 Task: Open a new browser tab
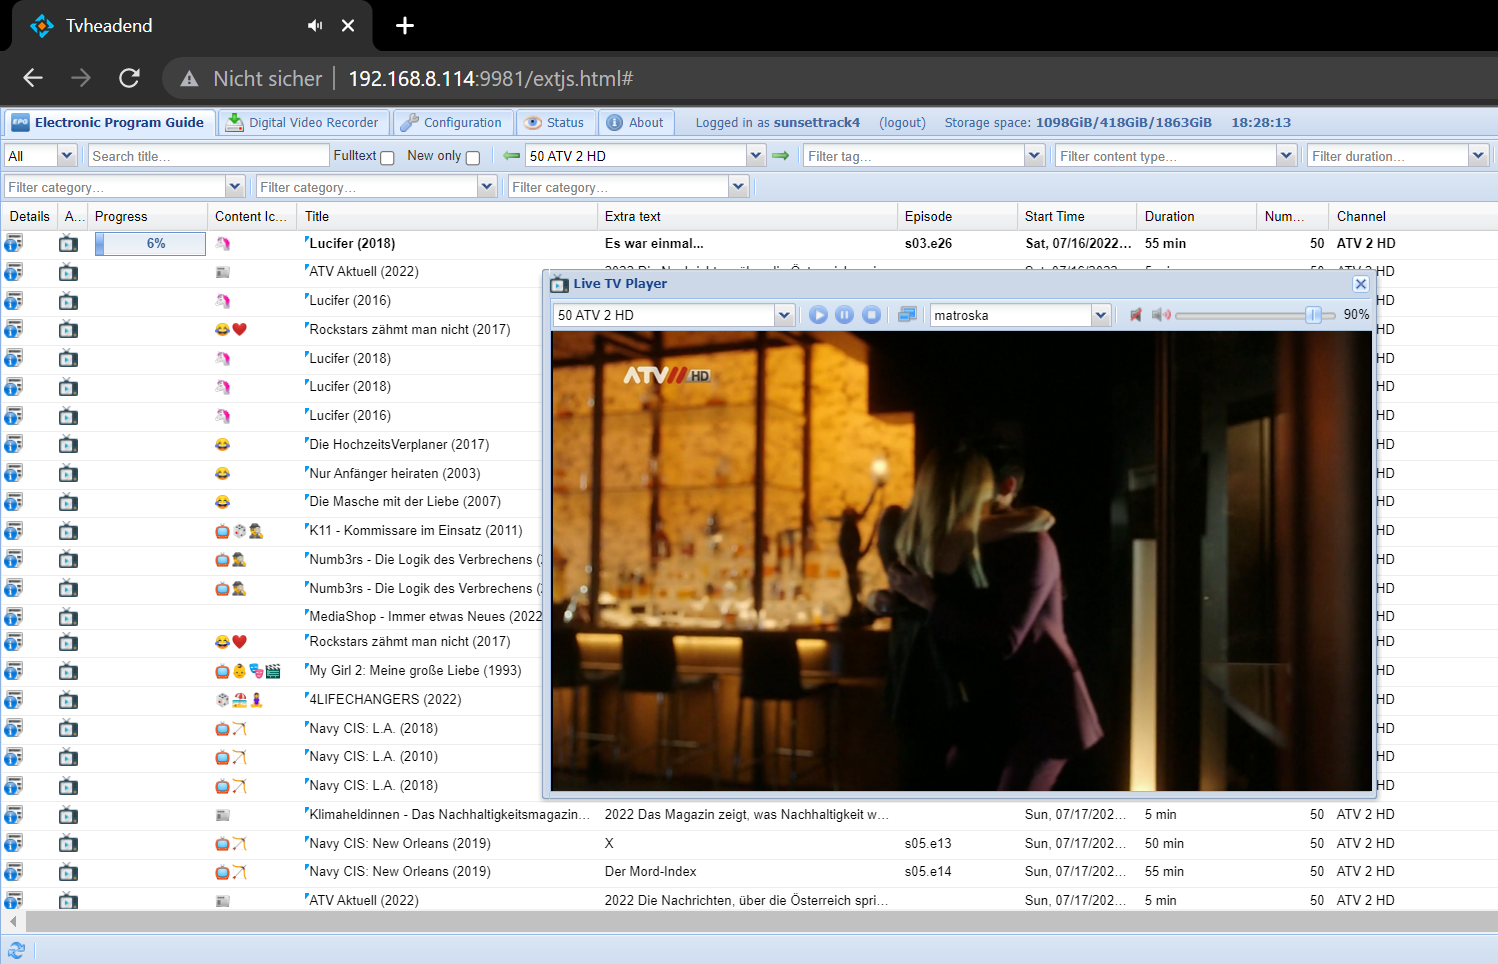tap(405, 26)
